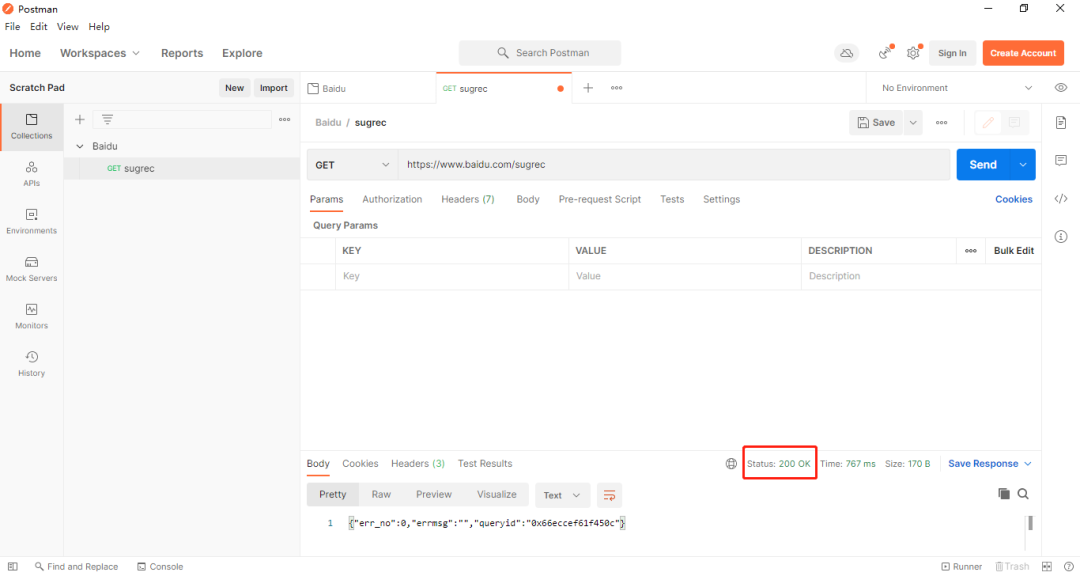Open the code snippet icon in right sidebar
Image resolution: width=1080 pixels, height=576 pixels.
click(x=1061, y=199)
